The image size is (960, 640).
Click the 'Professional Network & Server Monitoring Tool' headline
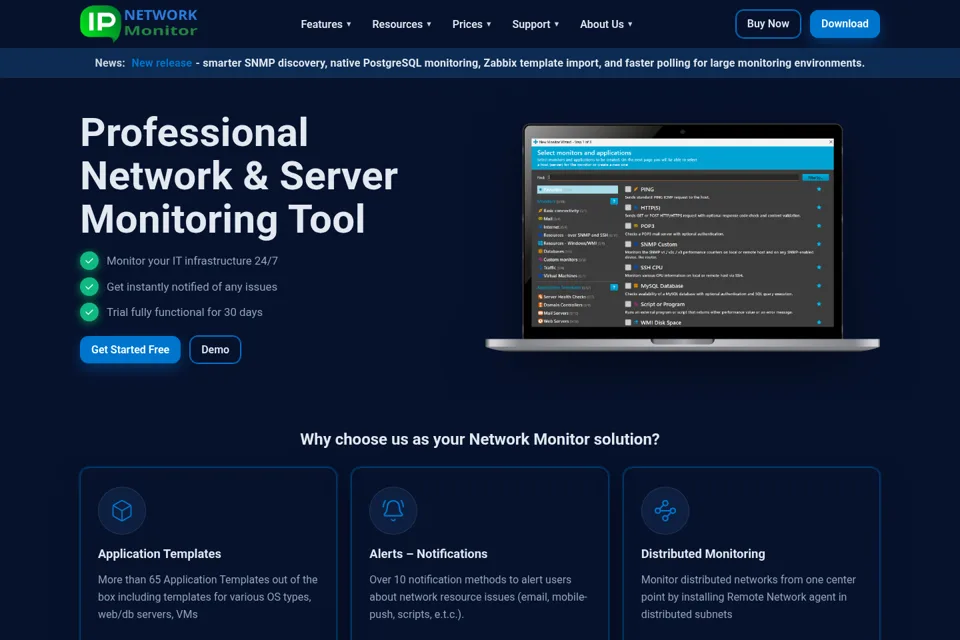[x=239, y=176]
